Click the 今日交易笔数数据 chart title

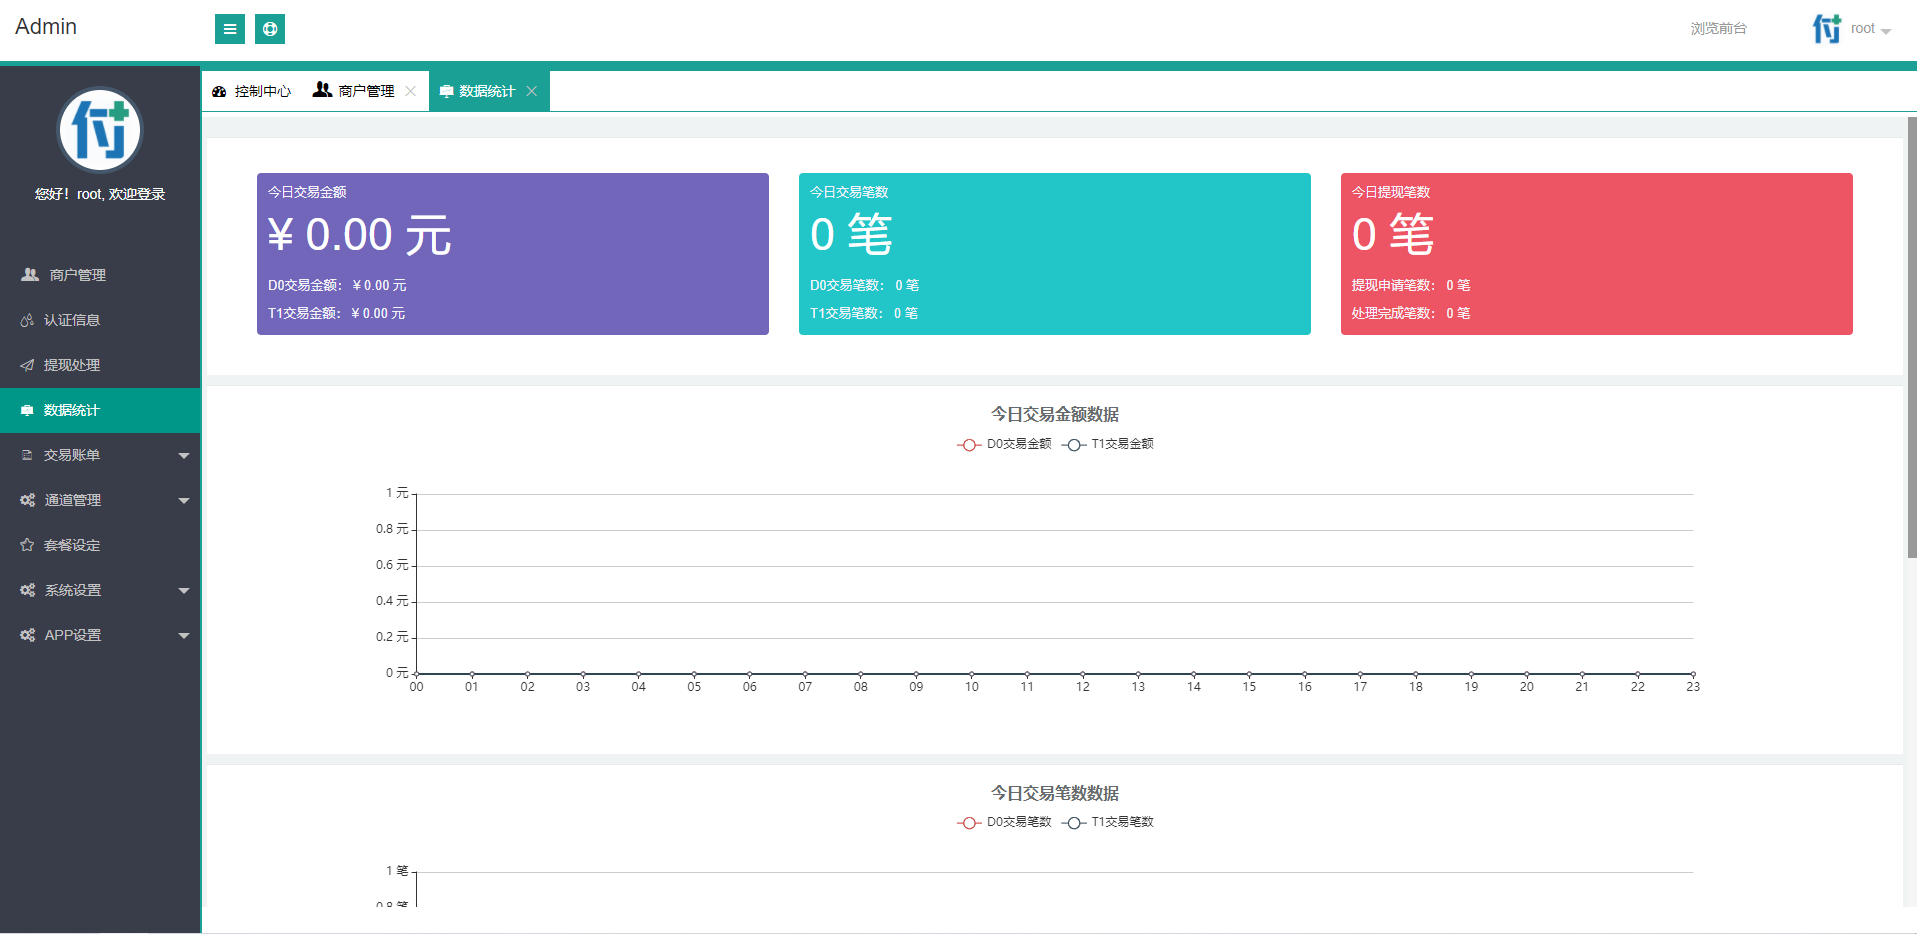coord(1055,793)
